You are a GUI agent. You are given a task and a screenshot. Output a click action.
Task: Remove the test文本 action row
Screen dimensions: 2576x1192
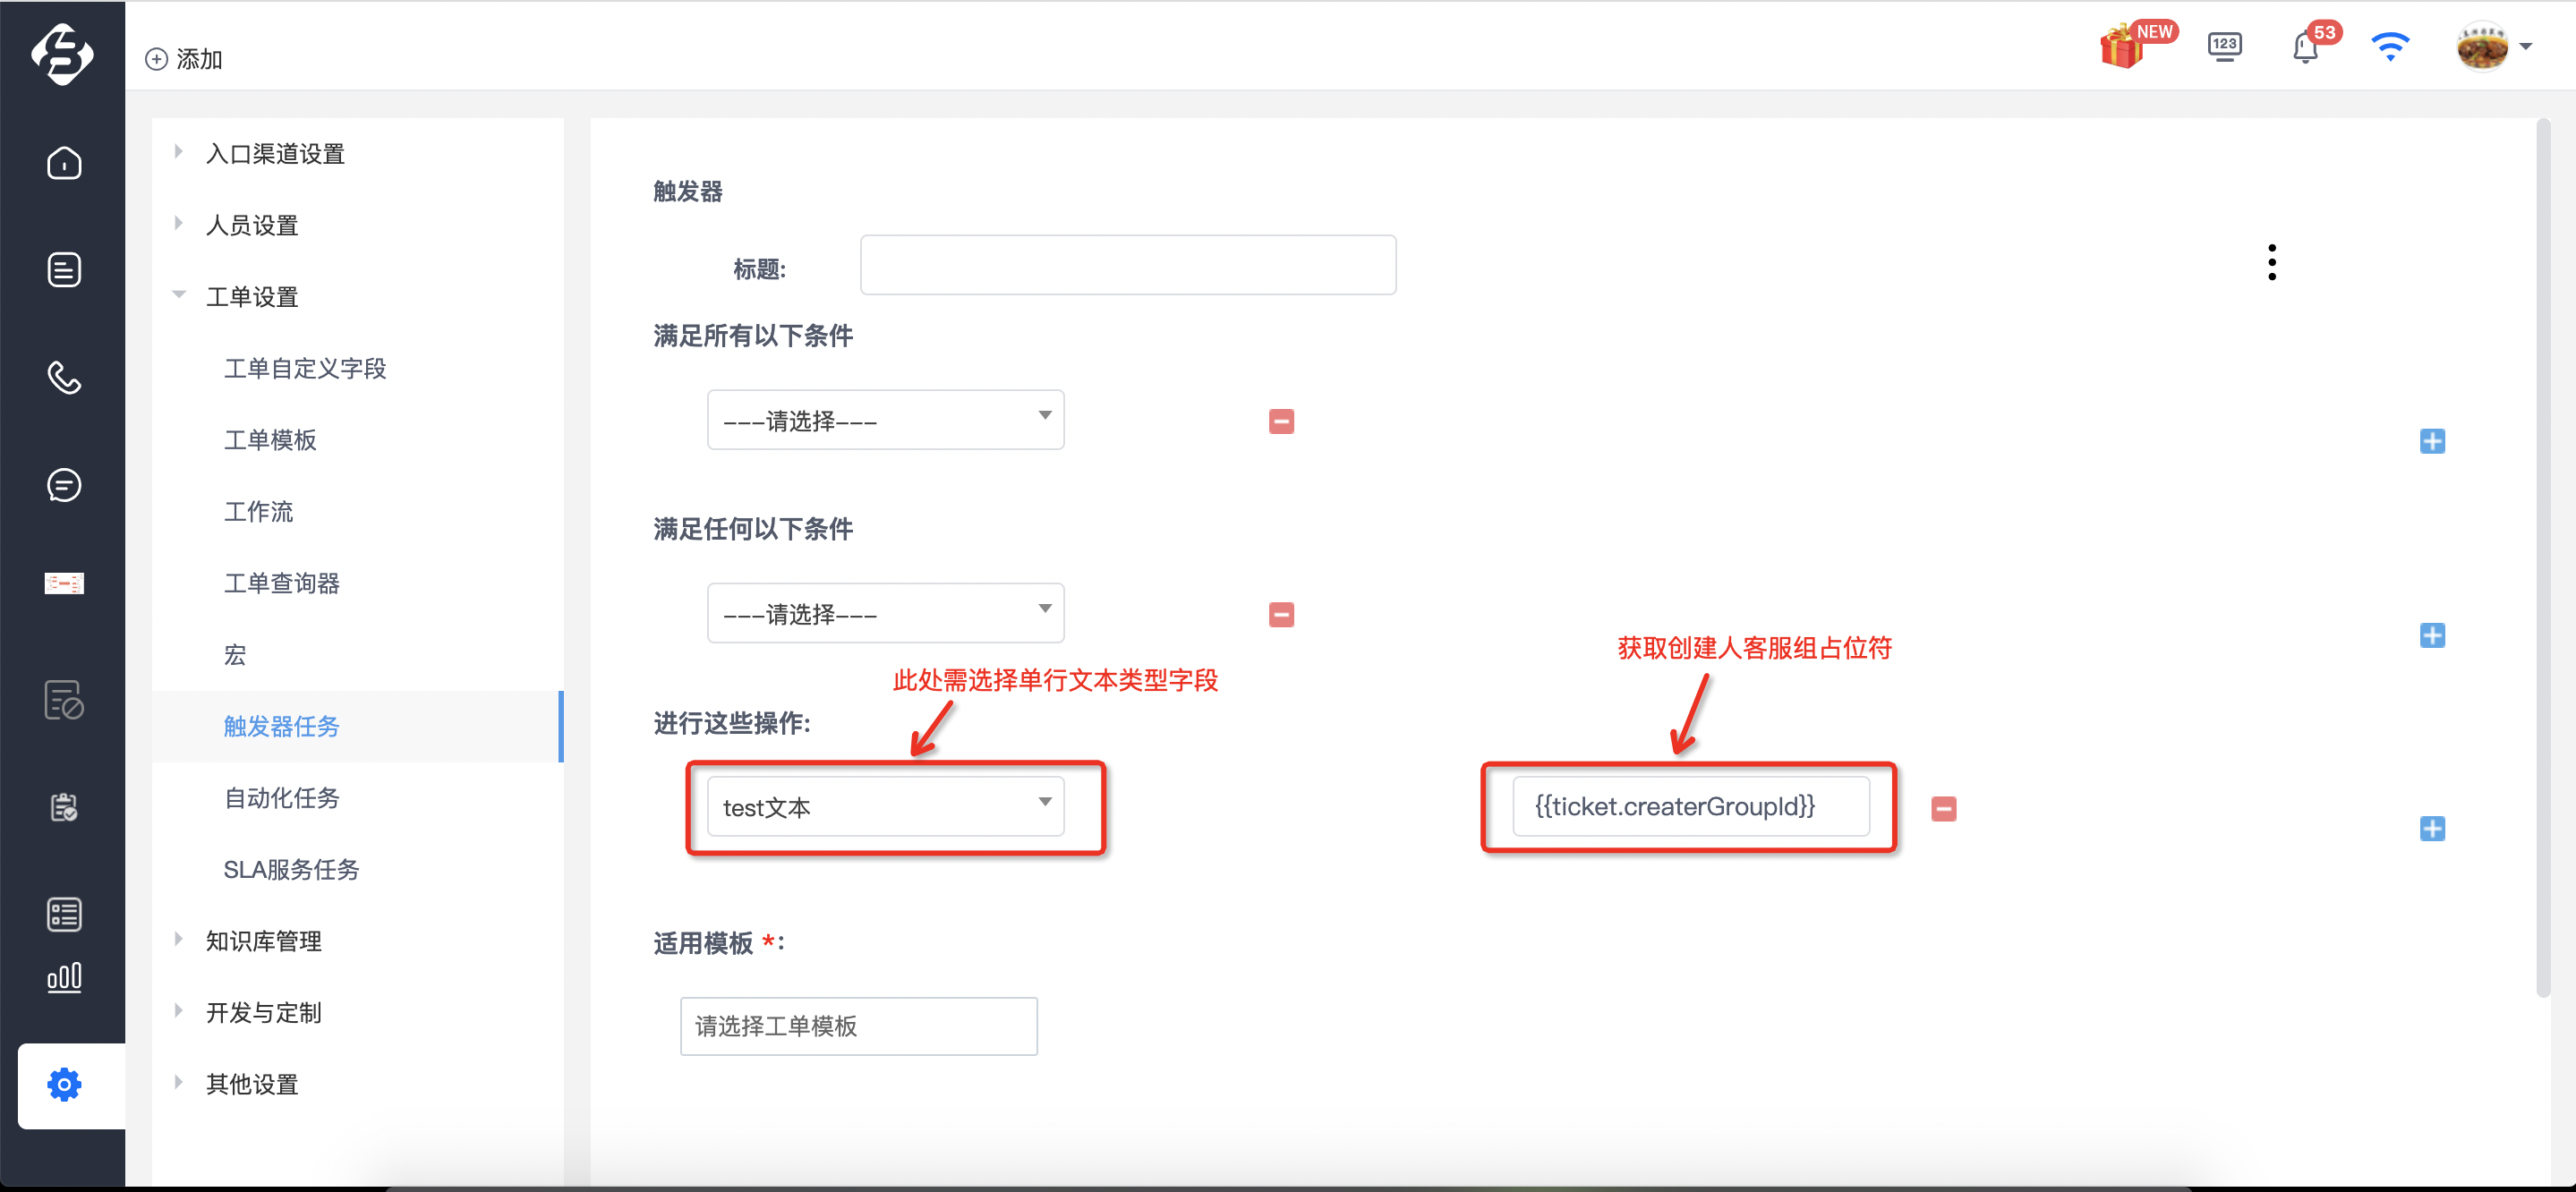1943,809
